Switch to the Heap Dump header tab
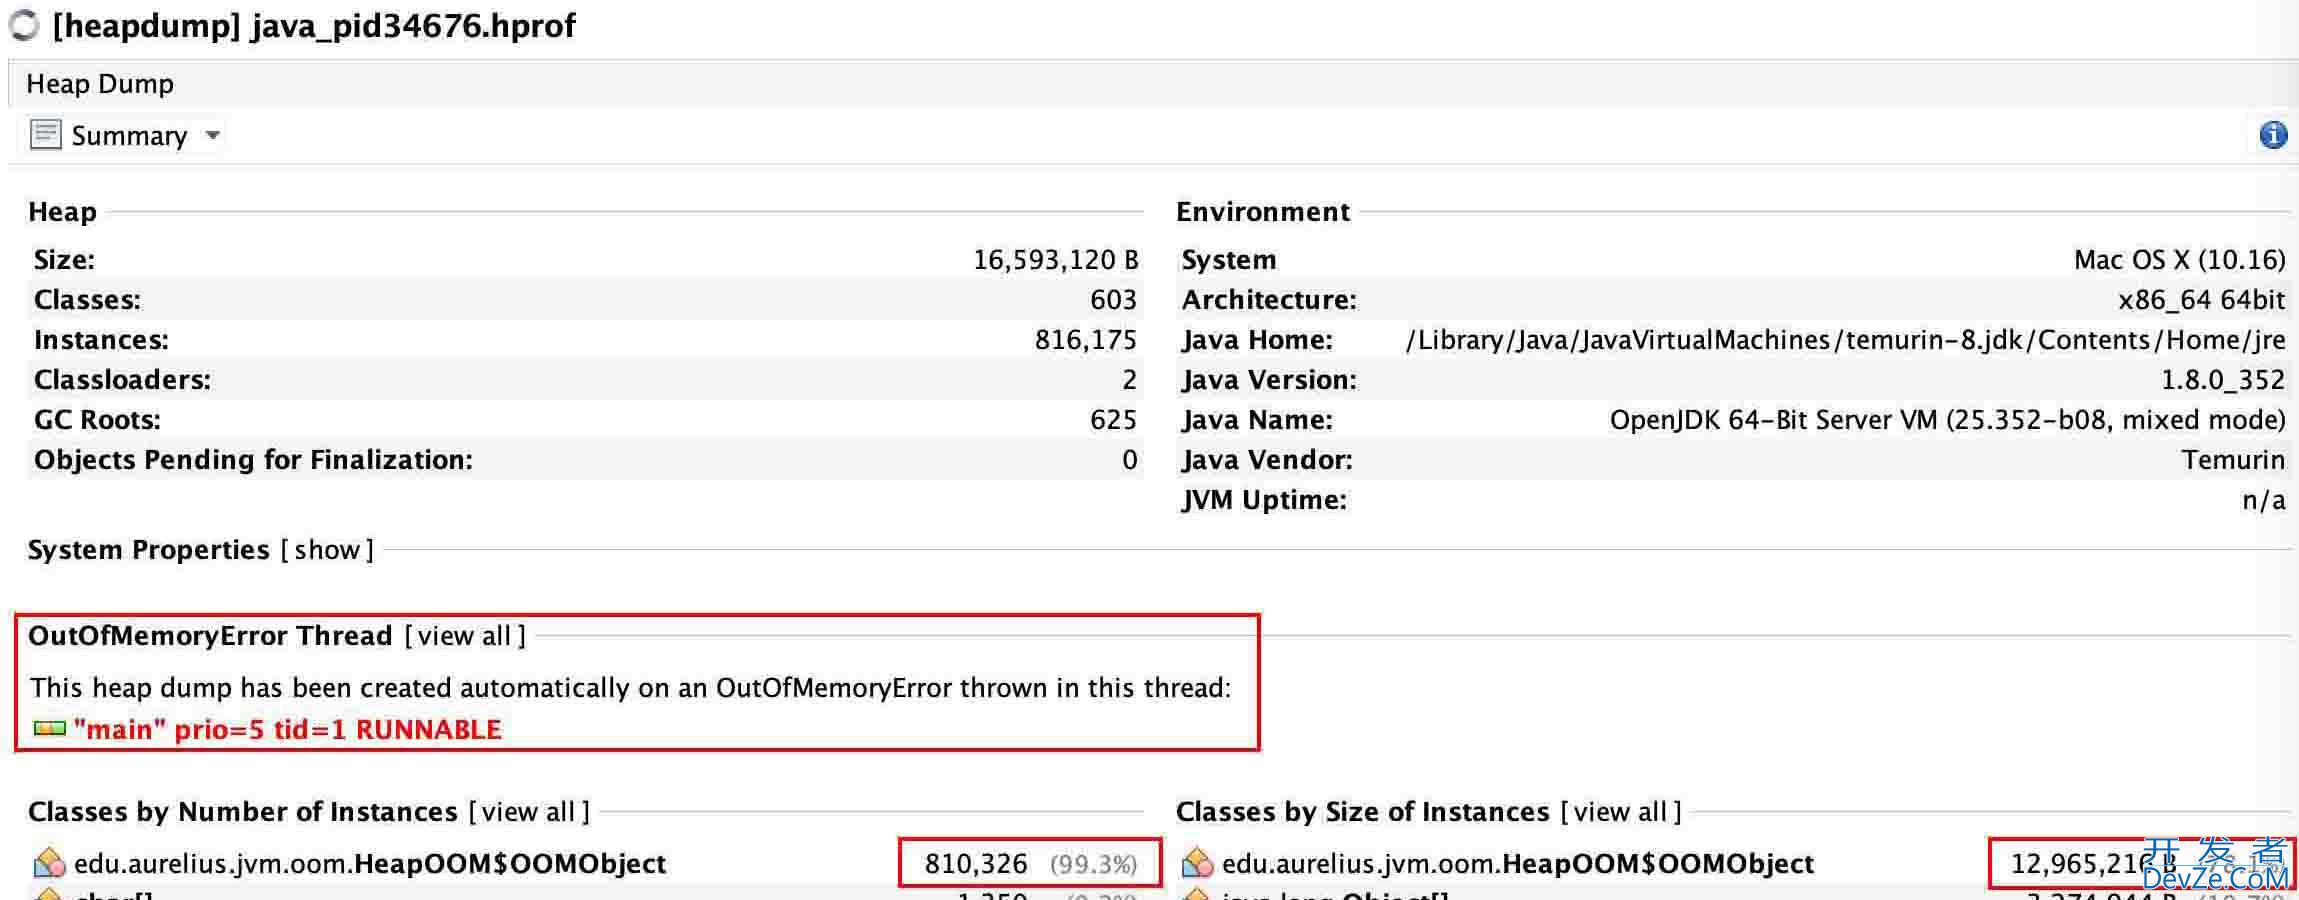 click(x=100, y=84)
